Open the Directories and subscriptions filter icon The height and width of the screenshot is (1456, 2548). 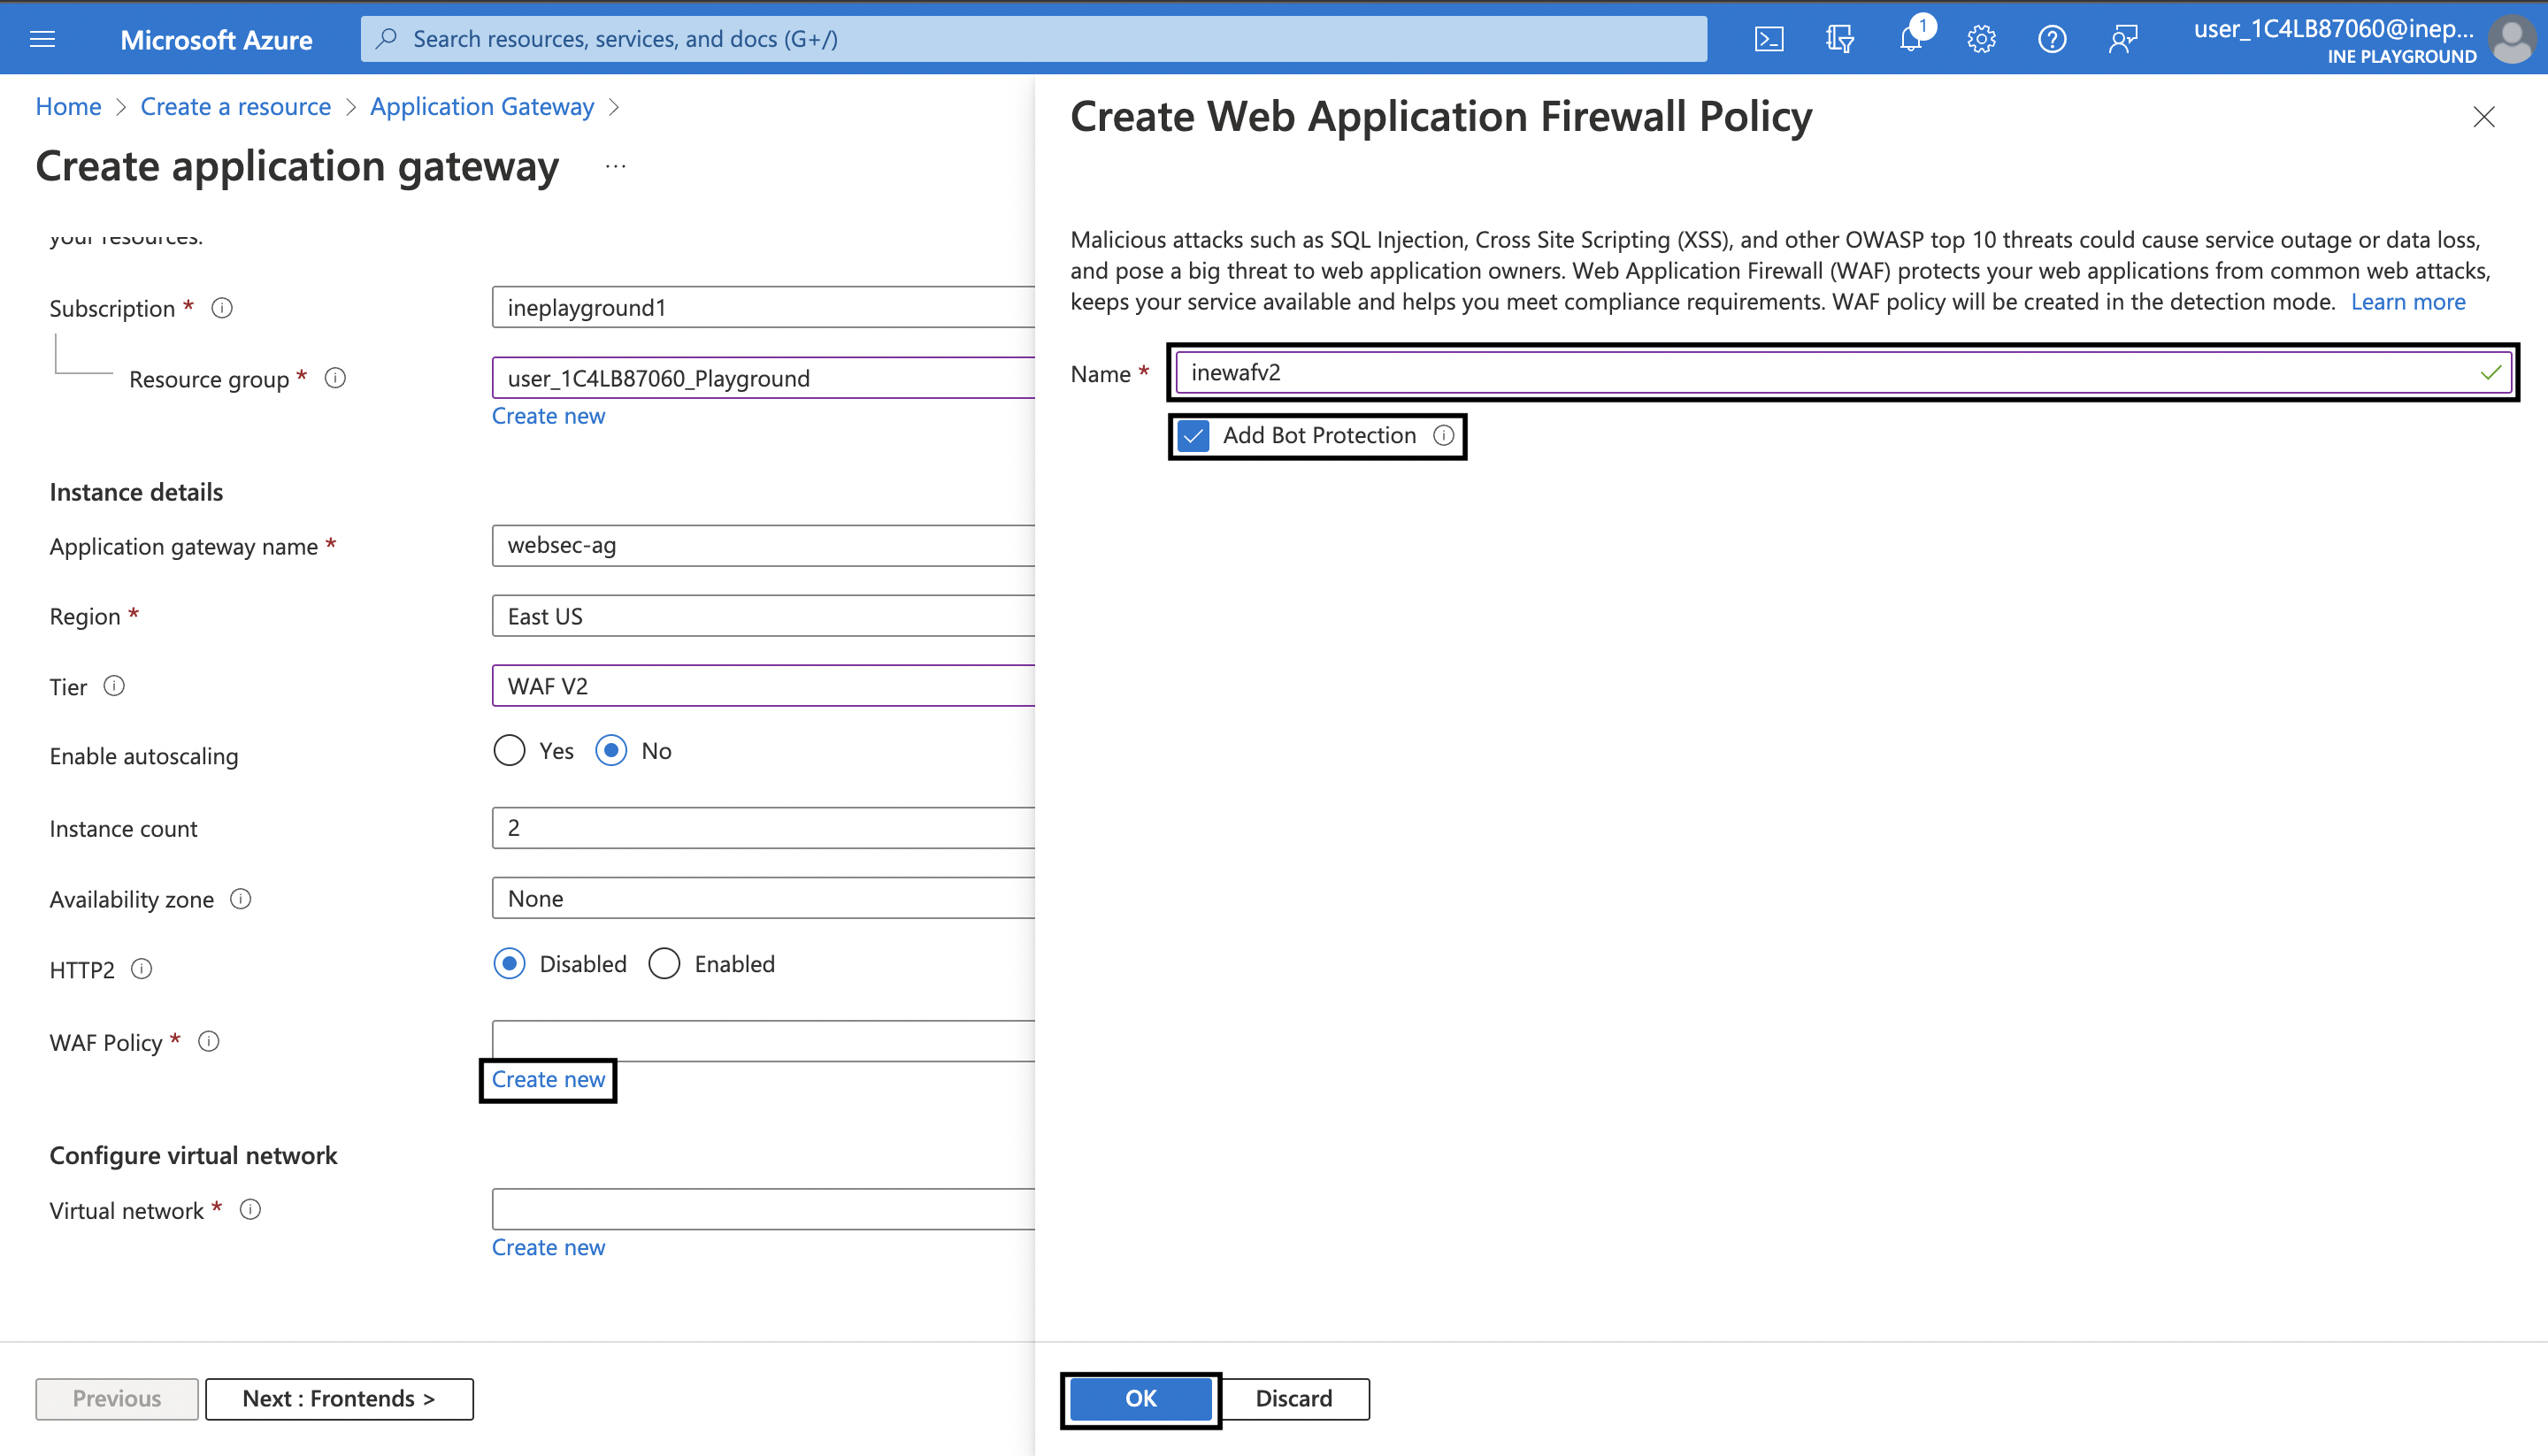pos(1839,39)
